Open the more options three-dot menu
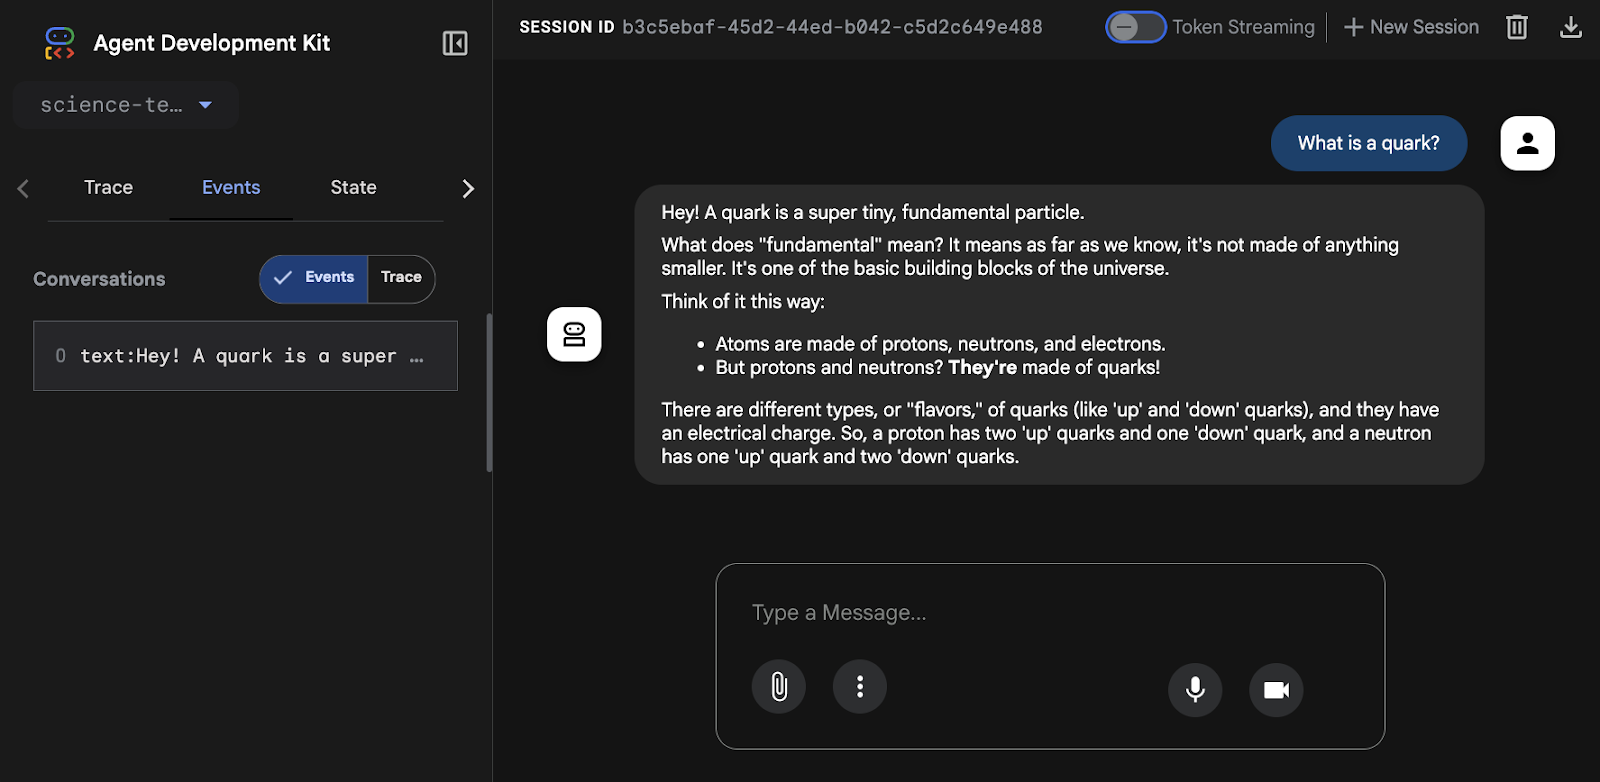 coord(860,687)
